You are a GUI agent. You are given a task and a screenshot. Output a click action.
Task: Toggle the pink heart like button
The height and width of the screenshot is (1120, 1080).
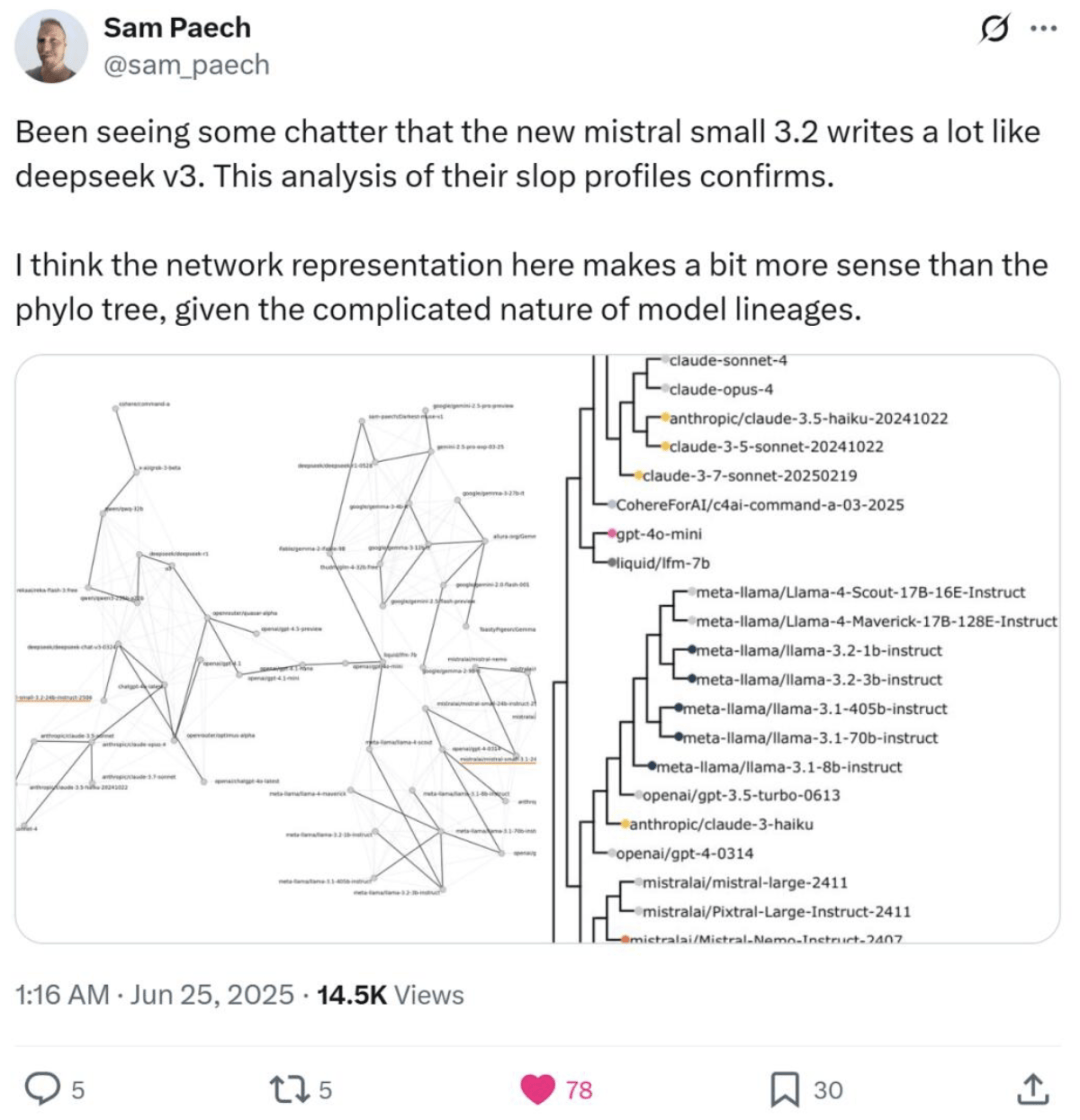(538, 1089)
